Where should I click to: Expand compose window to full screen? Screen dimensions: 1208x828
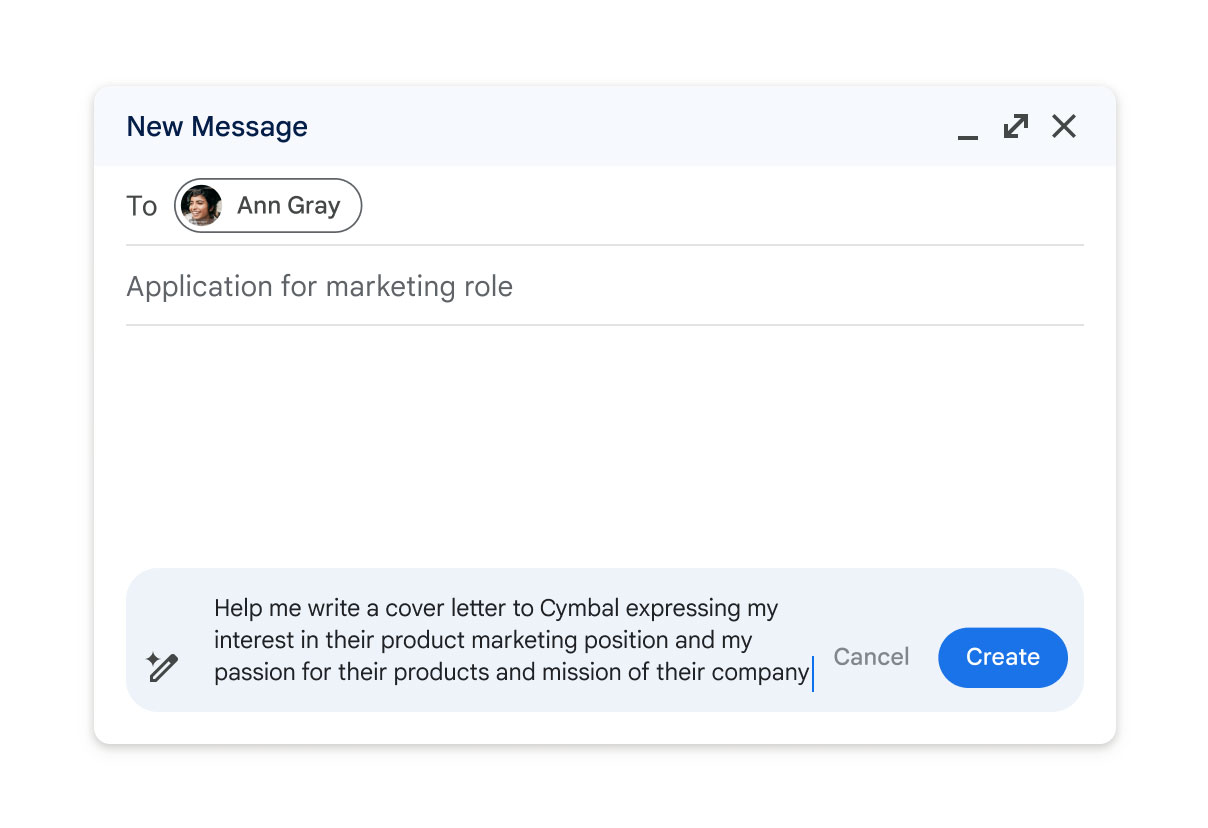[x=1015, y=127]
